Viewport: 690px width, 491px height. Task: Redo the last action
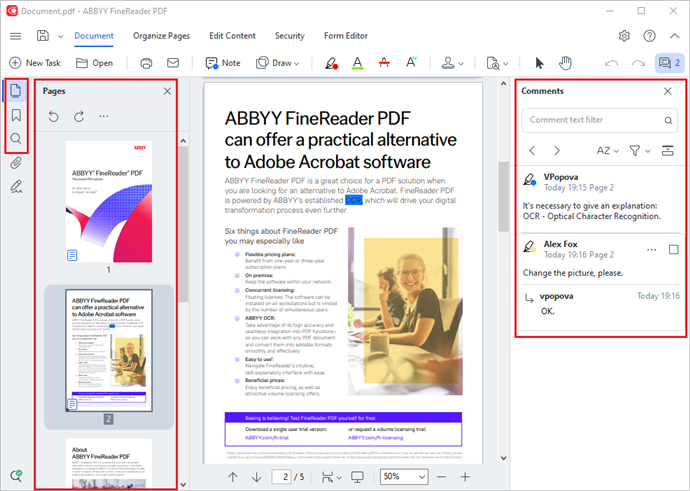click(x=638, y=63)
